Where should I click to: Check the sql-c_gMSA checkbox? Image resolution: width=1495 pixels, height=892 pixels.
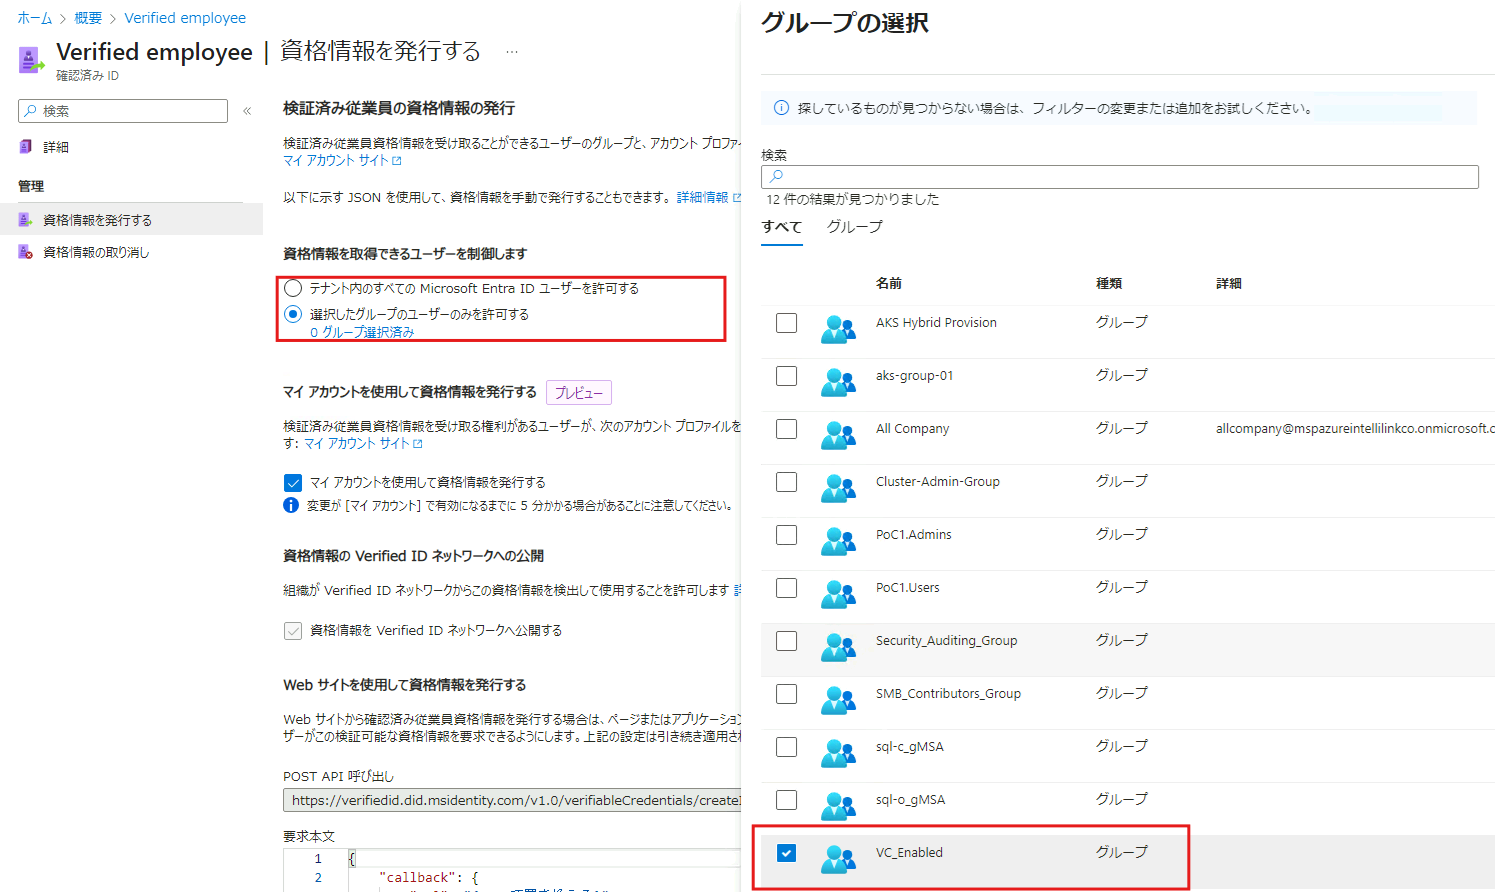pos(787,747)
